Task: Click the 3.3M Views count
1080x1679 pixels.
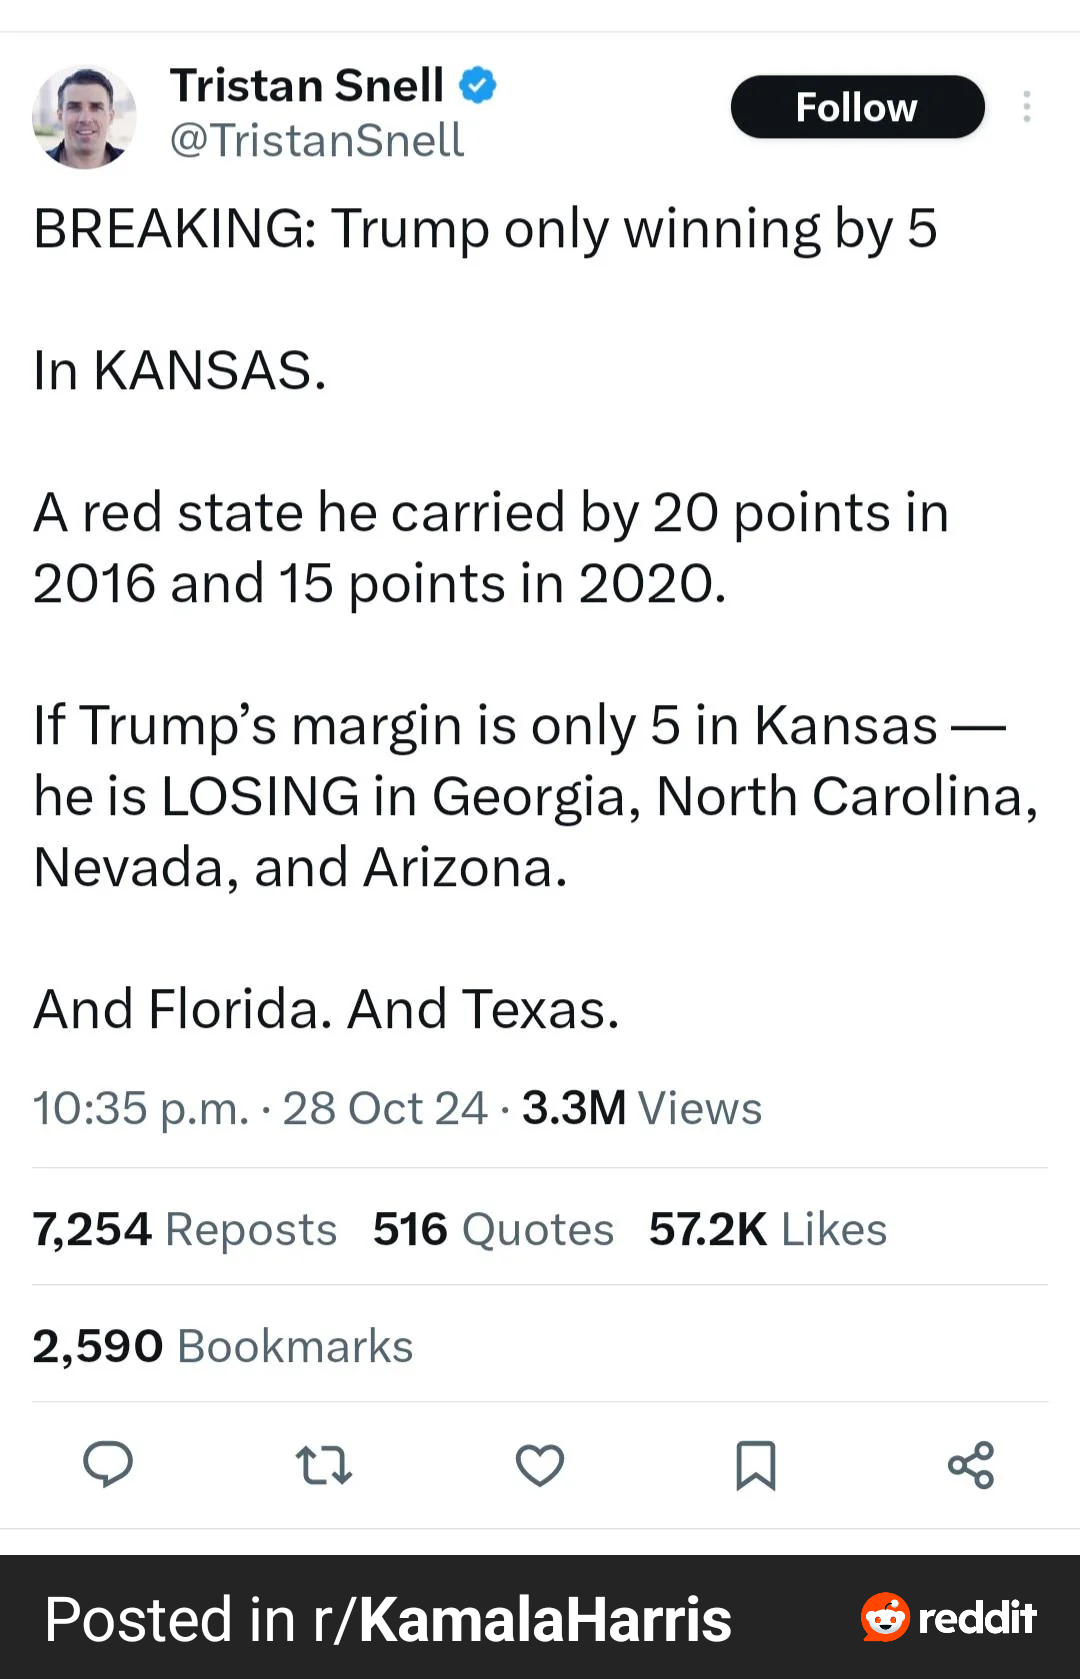Action: point(642,1108)
